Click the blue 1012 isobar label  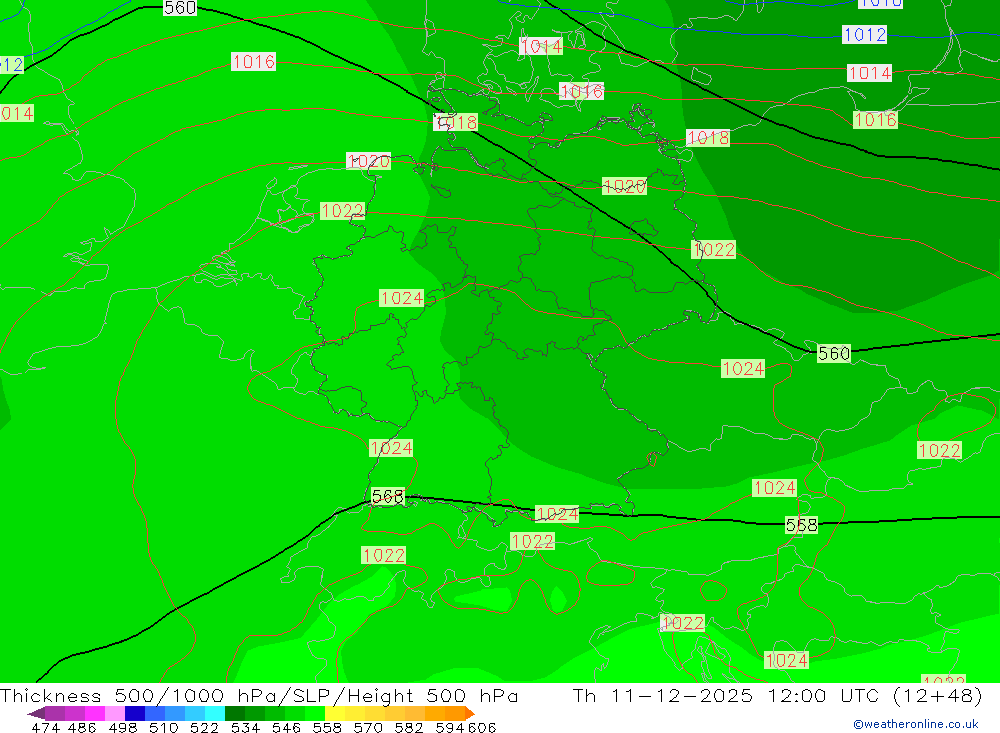(x=864, y=34)
